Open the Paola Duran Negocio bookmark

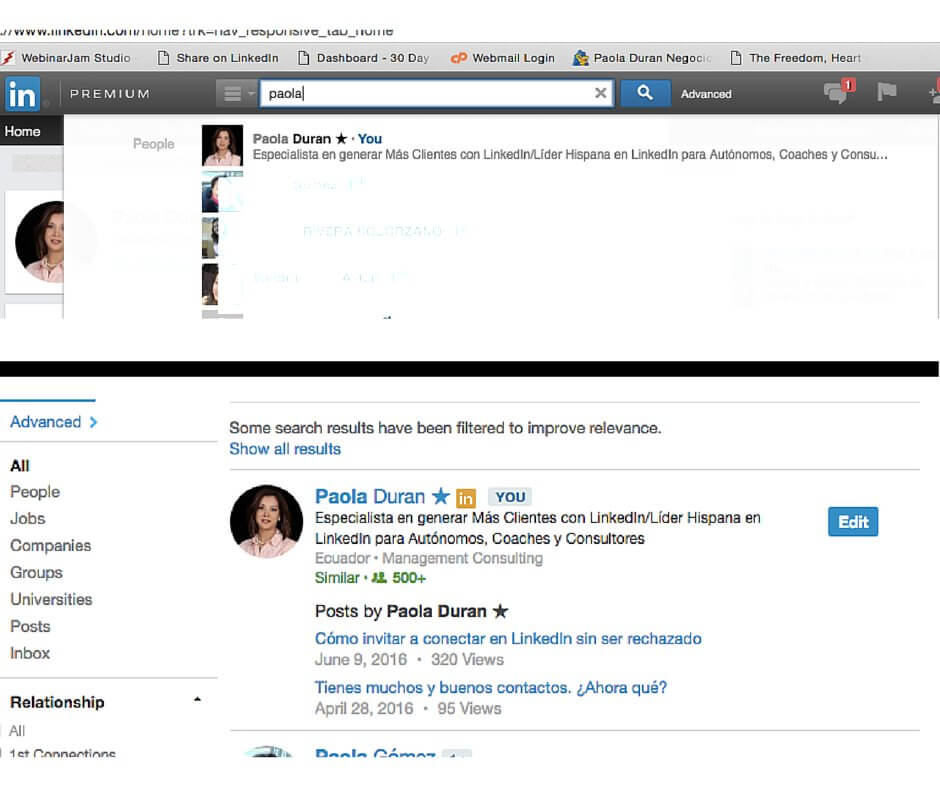(x=642, y=58)
